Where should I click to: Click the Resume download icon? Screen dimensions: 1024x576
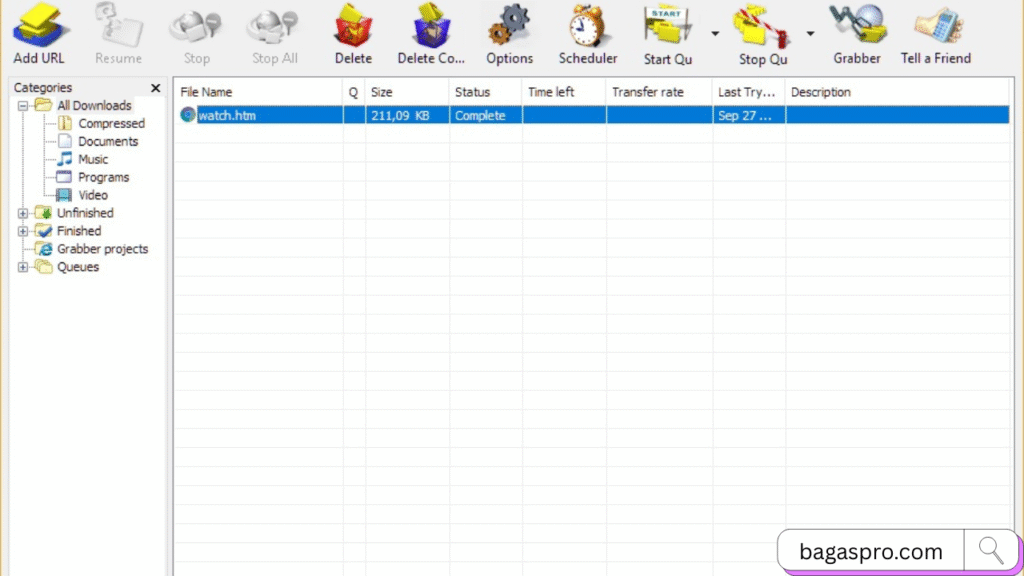tap(118, 30)
